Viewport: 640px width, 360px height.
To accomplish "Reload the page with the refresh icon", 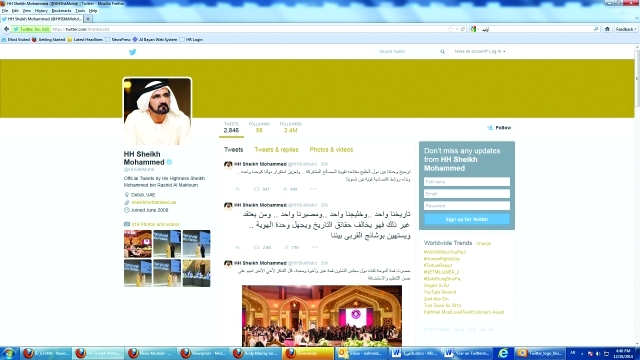I will click(463, 29).
